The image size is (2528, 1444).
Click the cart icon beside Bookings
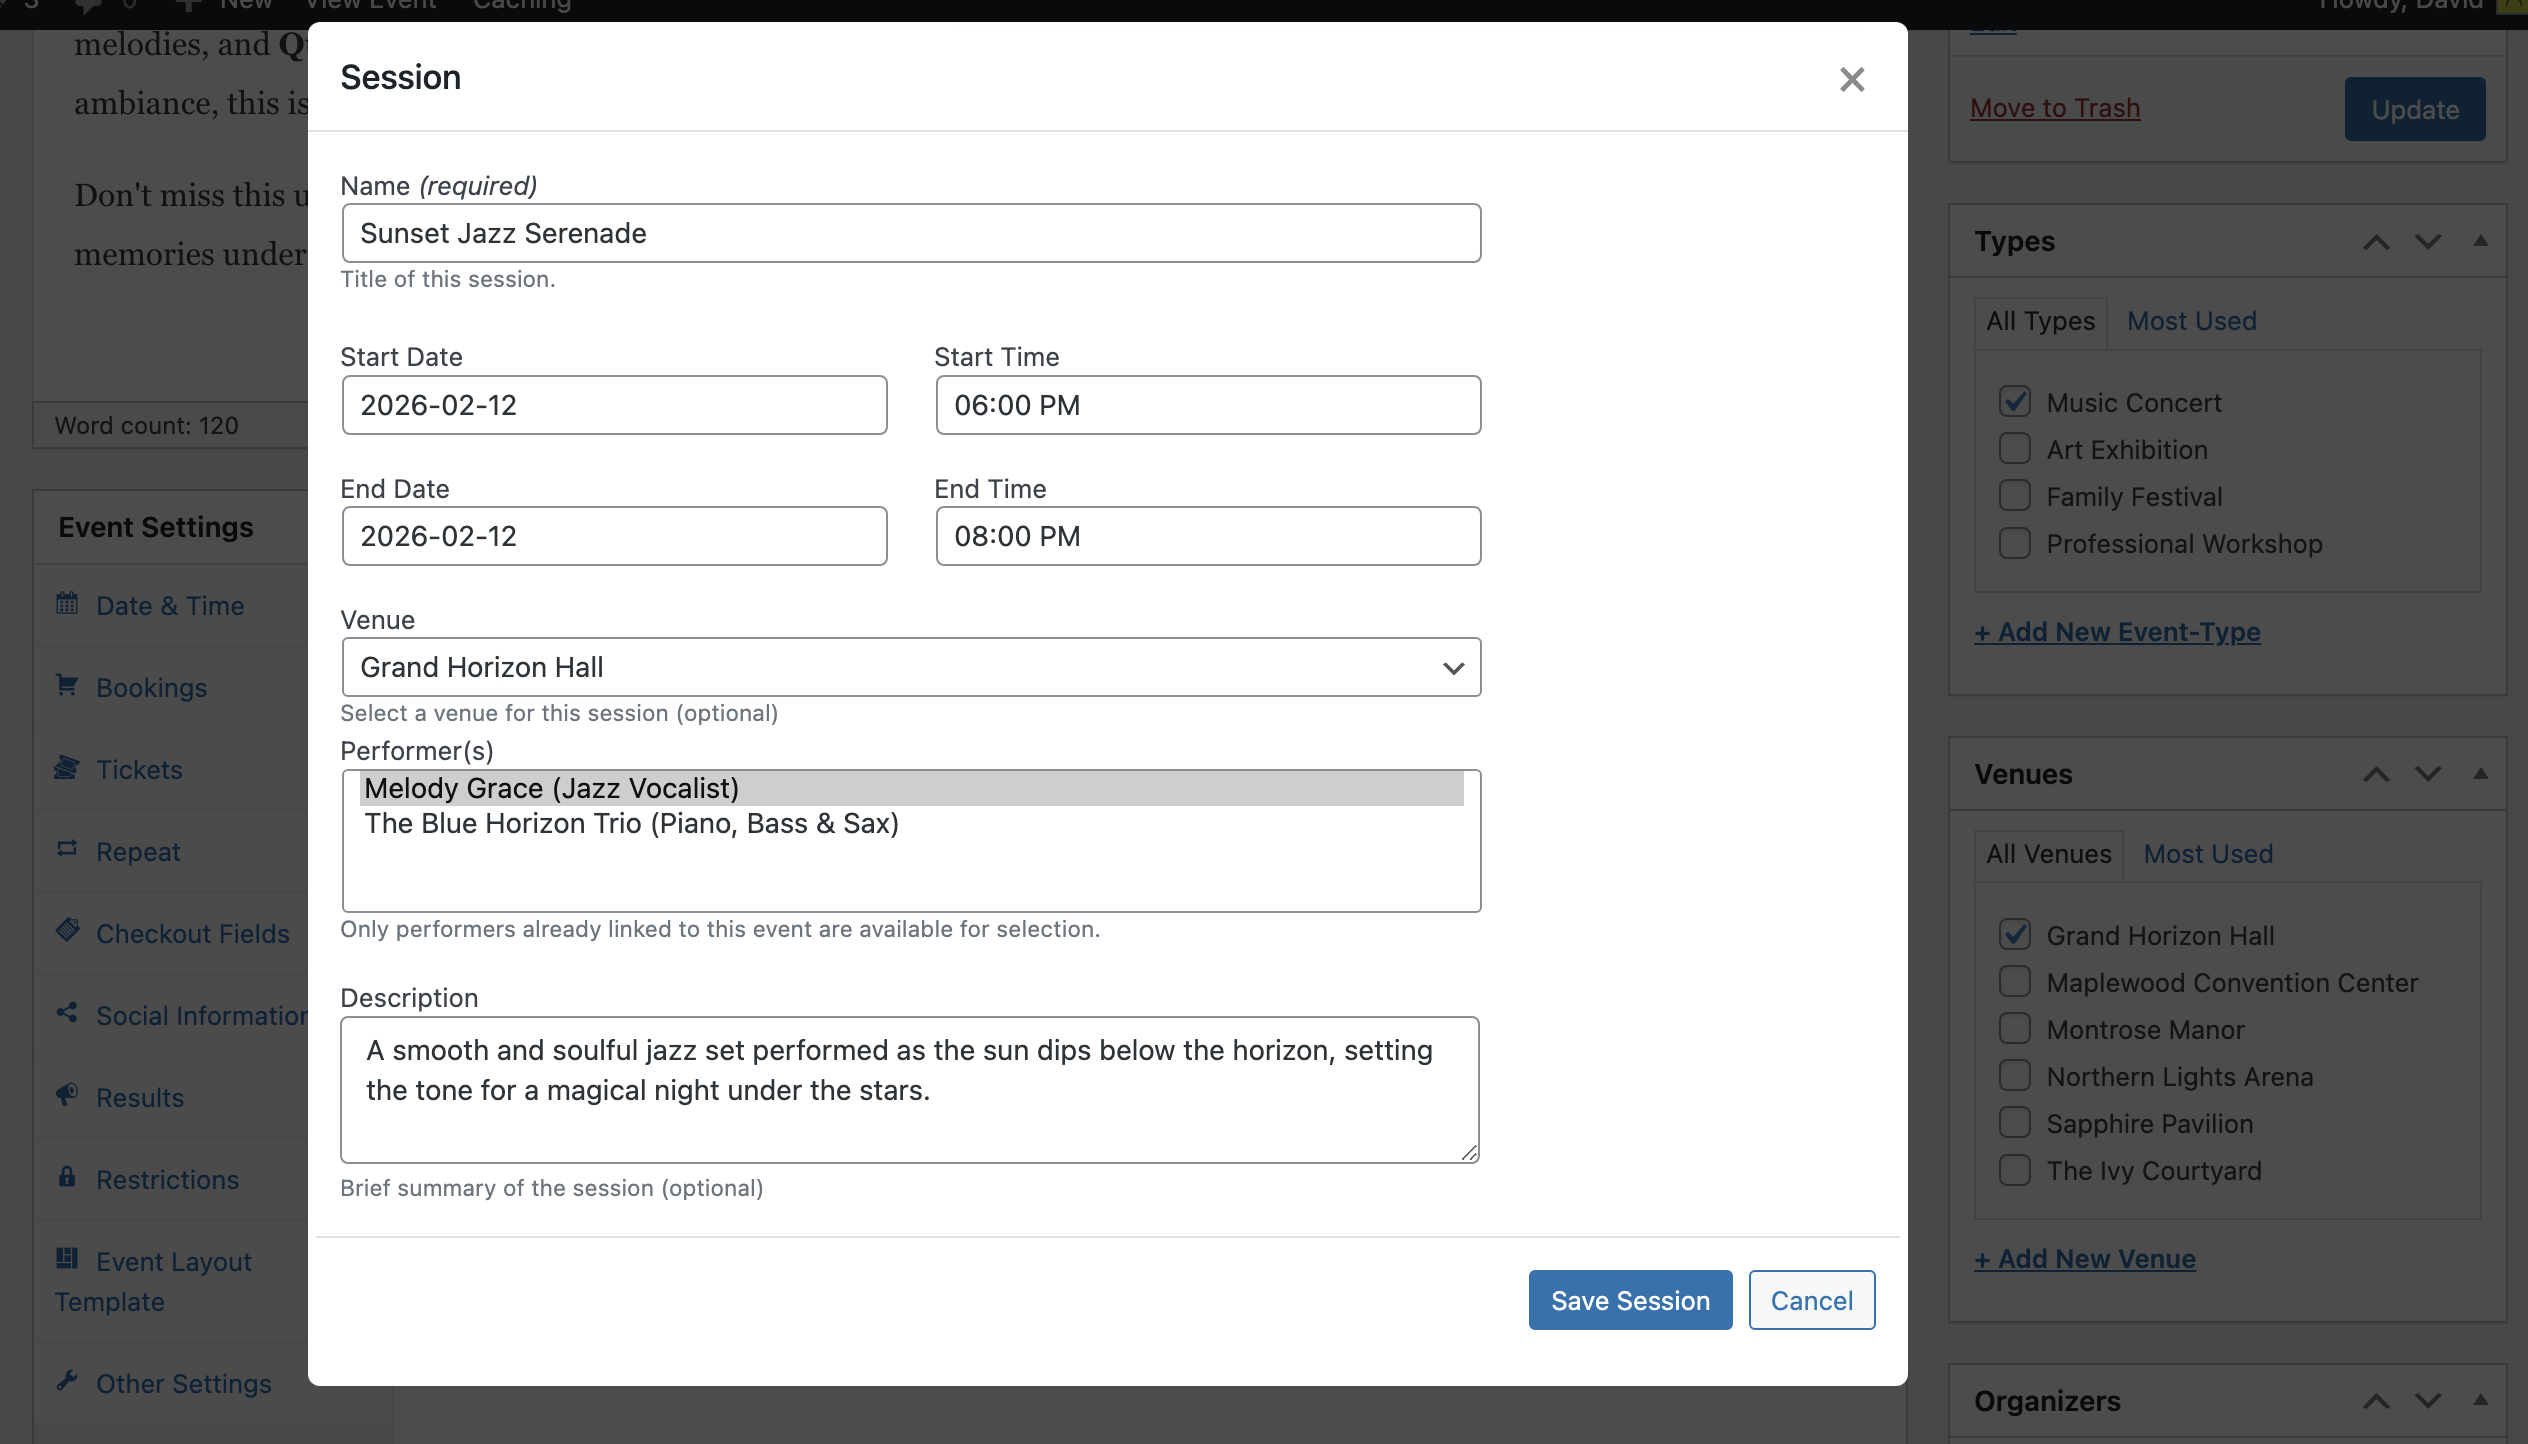(x=67, y=685)
